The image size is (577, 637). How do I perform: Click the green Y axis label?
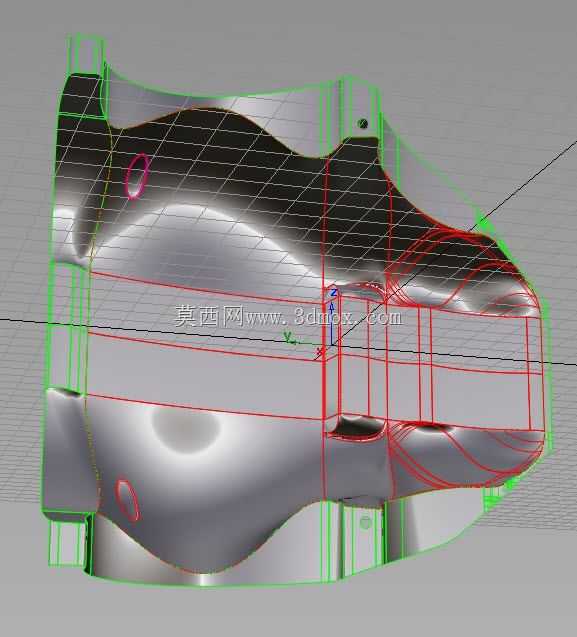[x=288, y=337]
